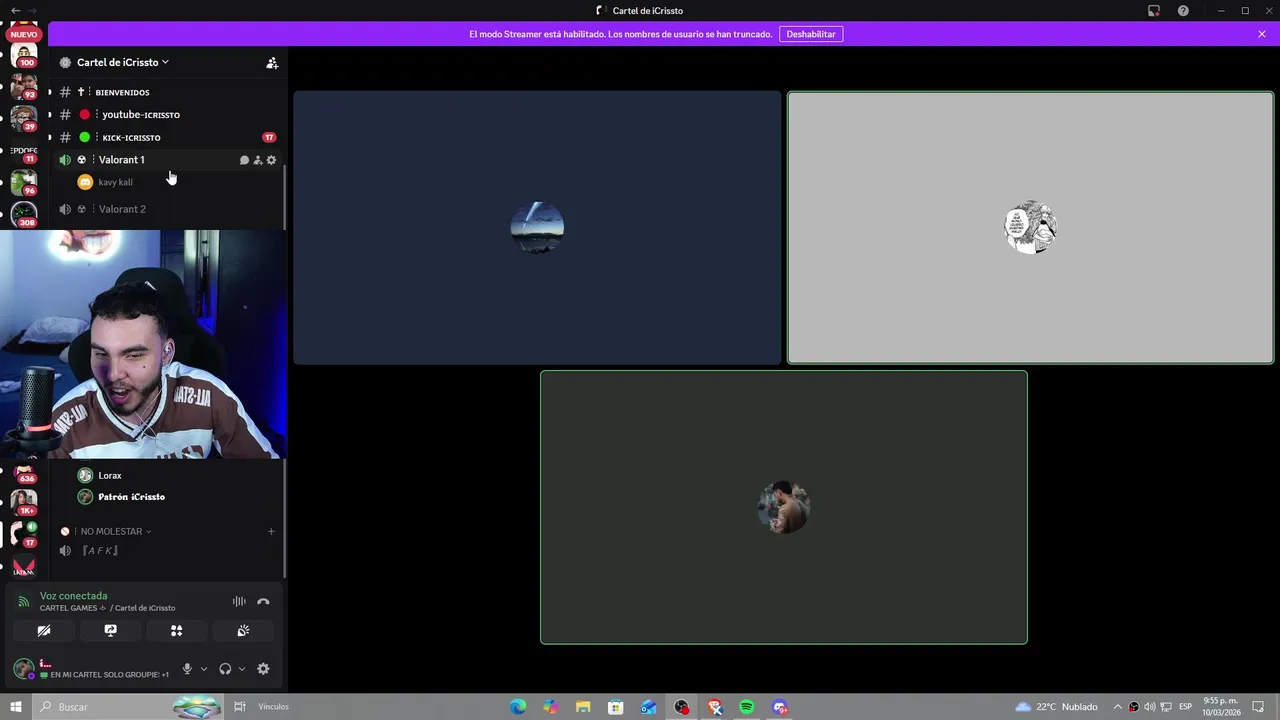The width and height of the screenshot is (1280, 720).
Task: Open the Valorant 1 channel chat bubble icon
Action: point(244,160)
